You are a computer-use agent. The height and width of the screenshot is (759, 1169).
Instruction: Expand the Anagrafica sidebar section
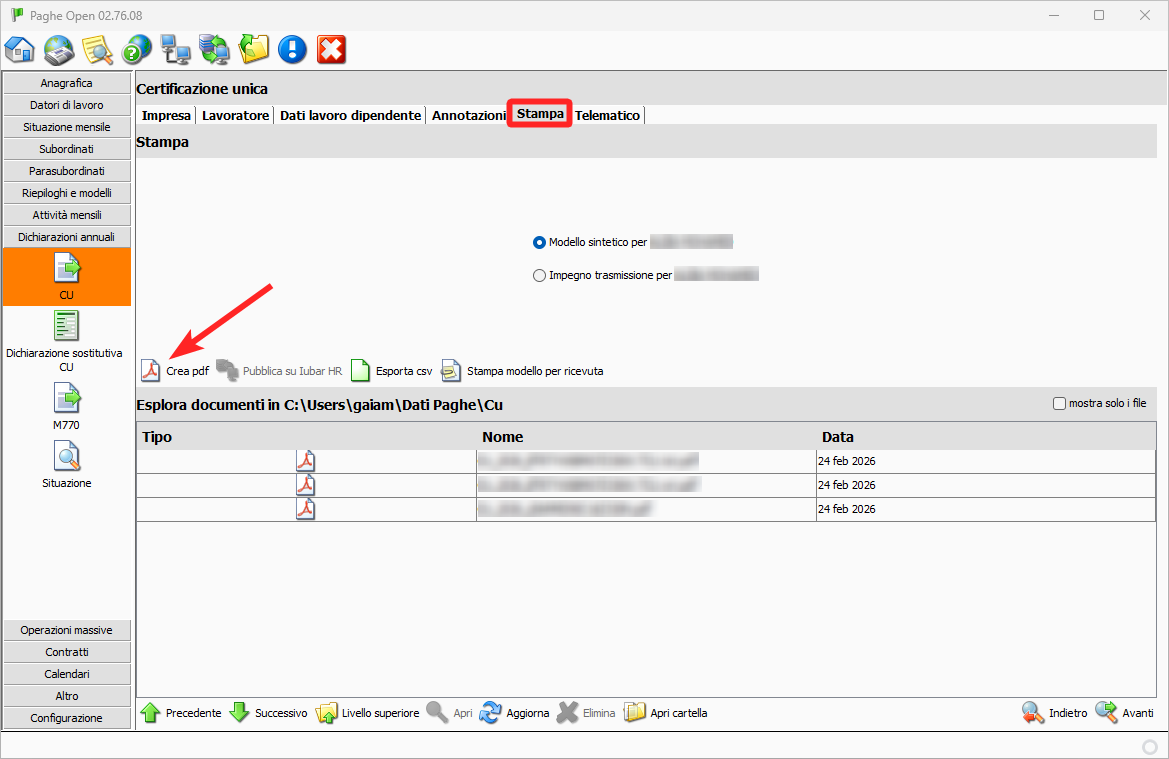(67, 83)
